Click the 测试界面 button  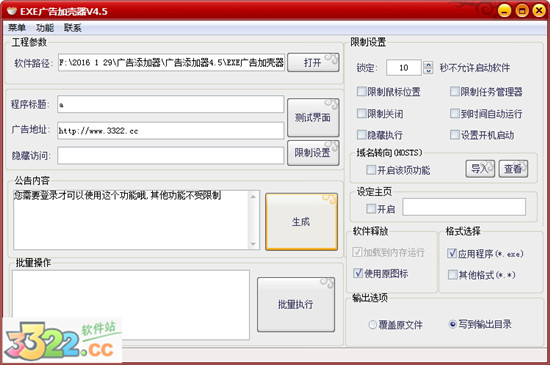tap(313, 117)
